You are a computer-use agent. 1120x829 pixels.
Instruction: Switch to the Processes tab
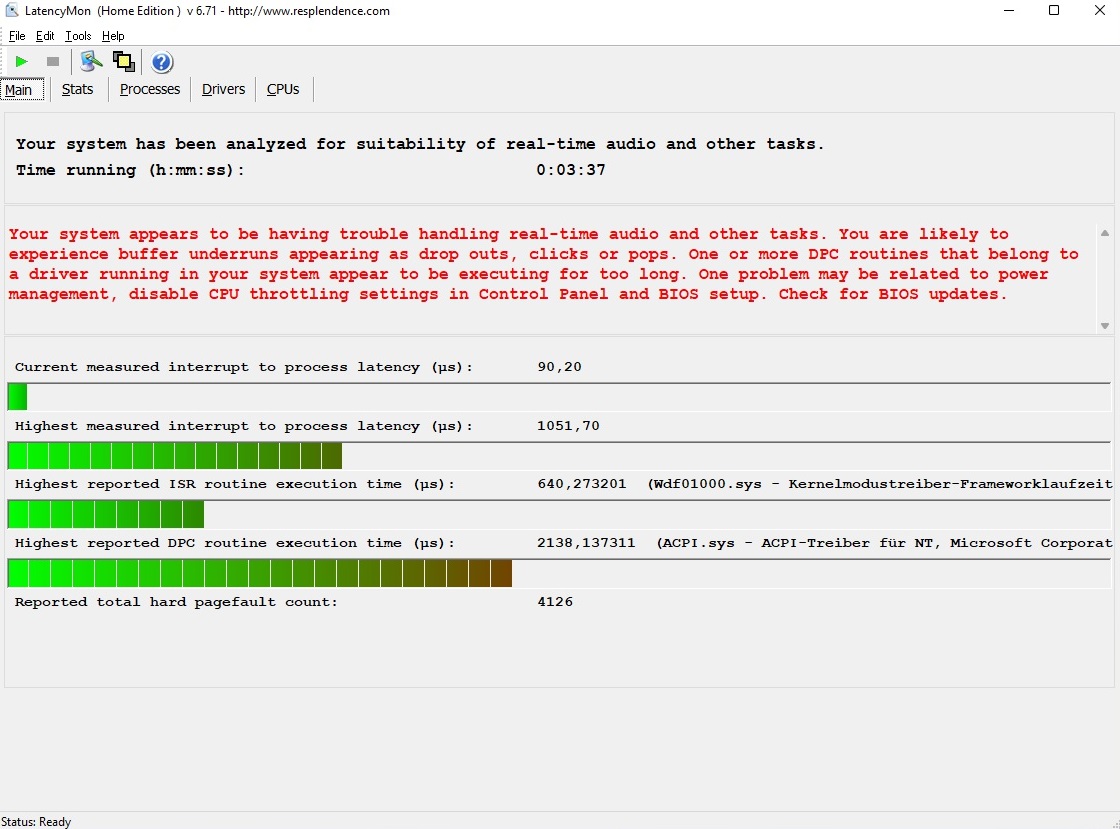click(x=150, y=89)
